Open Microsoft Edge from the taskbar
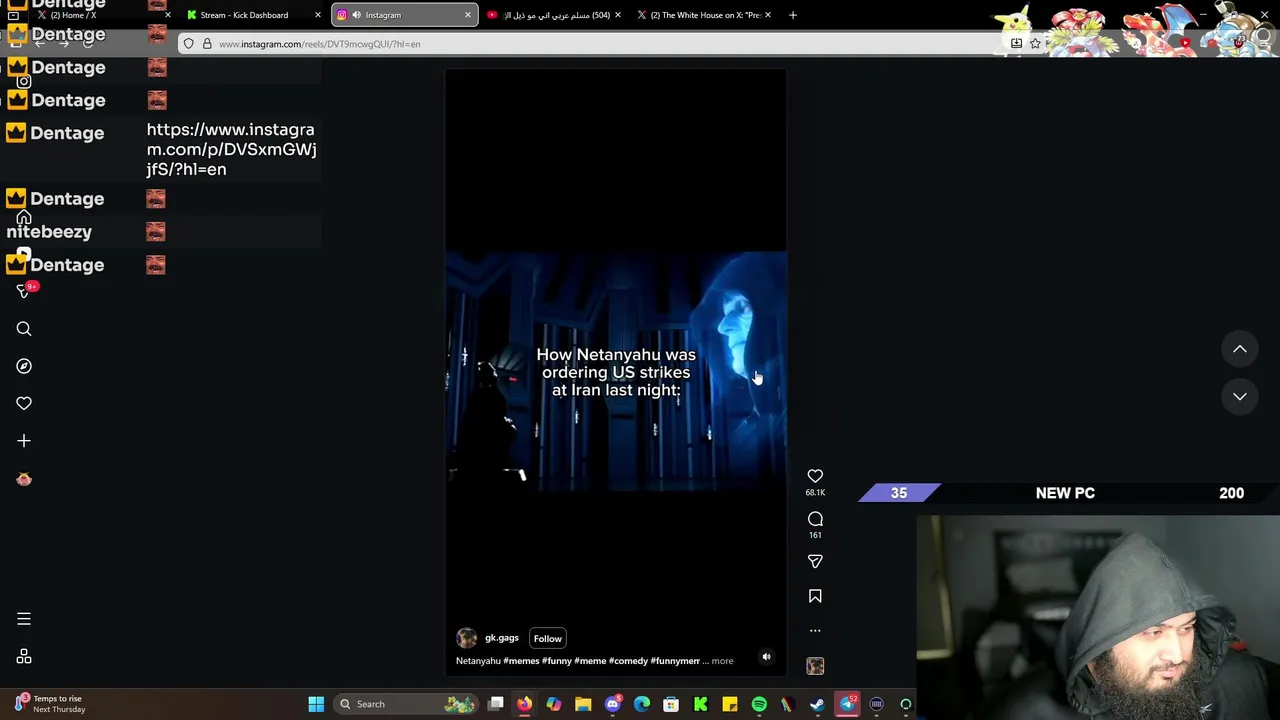The image size is (1280, 720). (642, 704)
